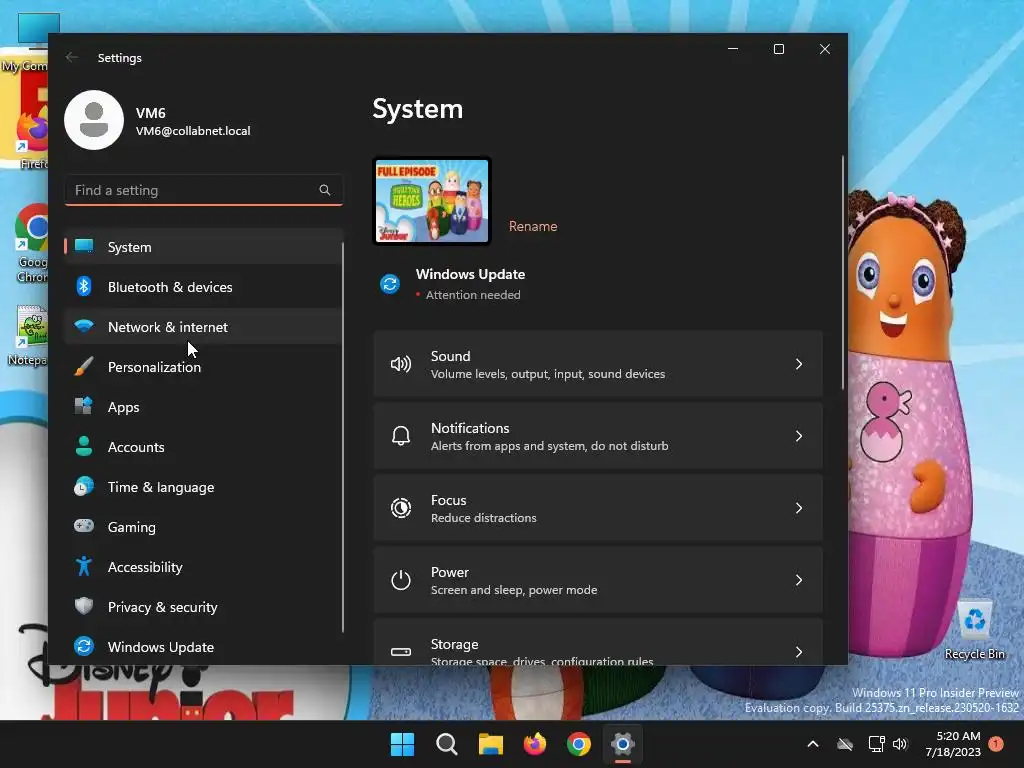The width and height of the screenshot is (1024, 768).
Task: Open File Explorer from taskbar
Action: coord(490,744)
